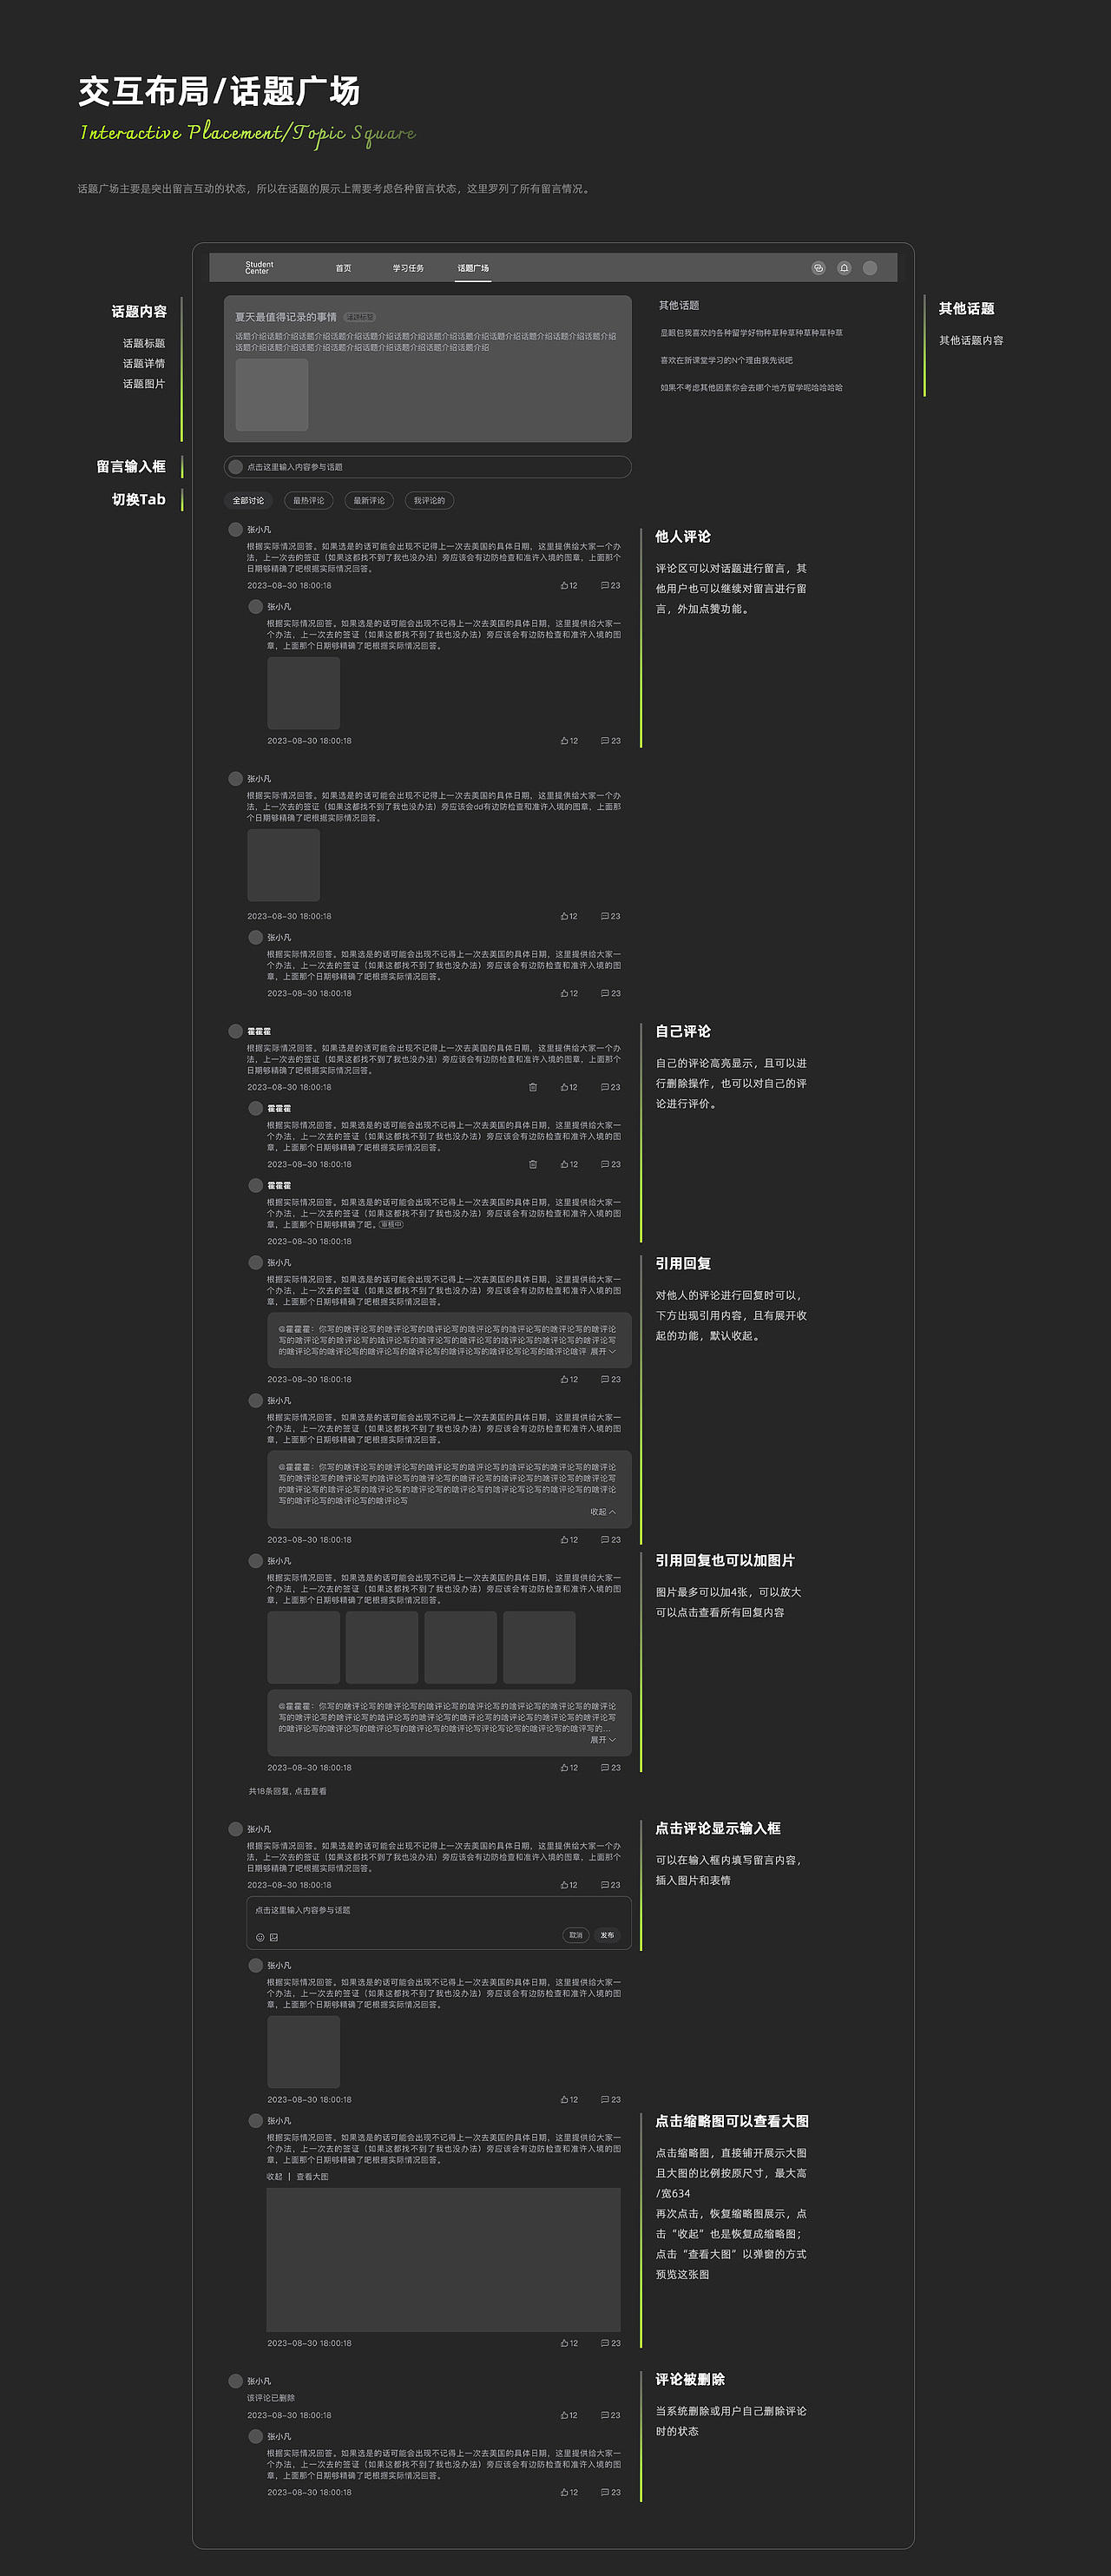The image size is (1111, 2576).
Task: Collapse the quoted reply via 收起 arrow
Action: [x=603, y=1512]
